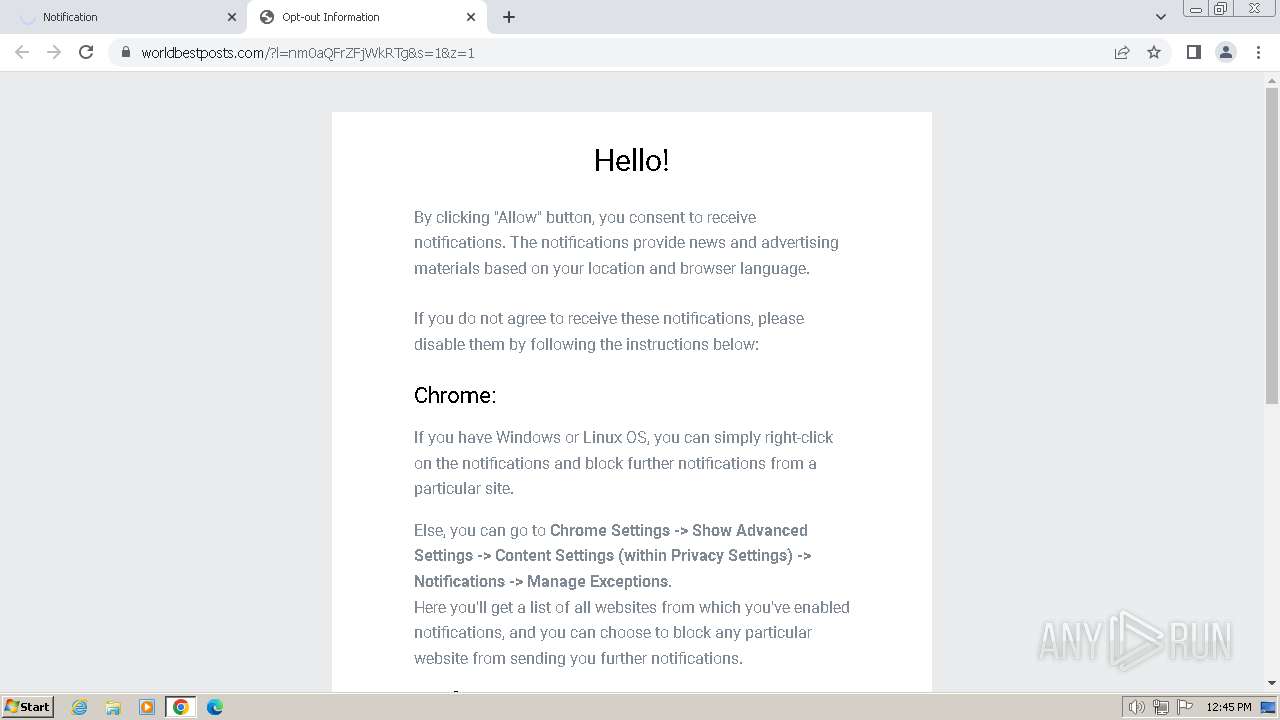
Task: Close the Opt-out Information tab
Action: pos(471,17)
